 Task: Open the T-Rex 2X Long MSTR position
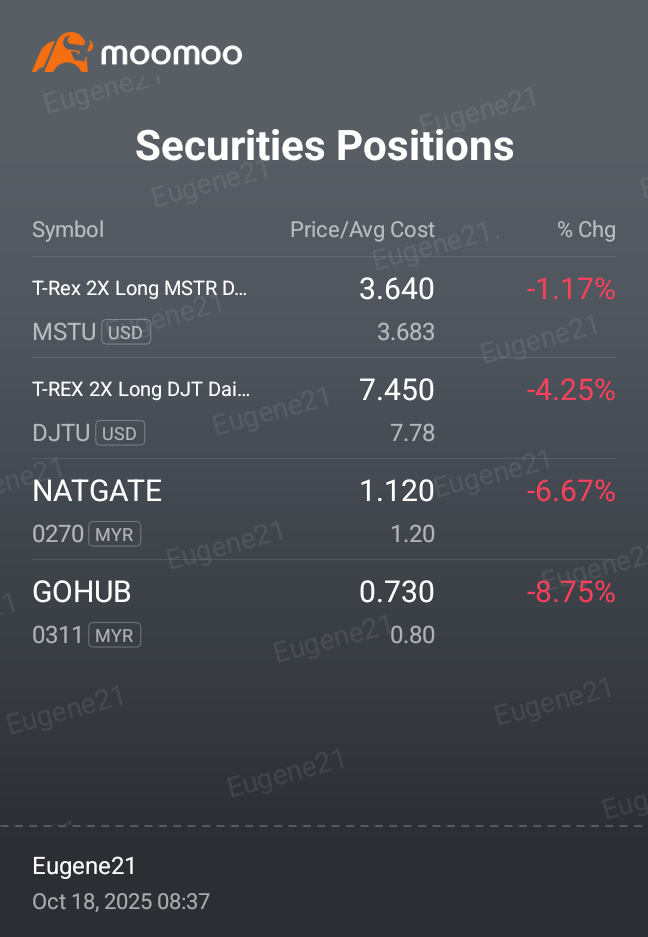point(324,308)
